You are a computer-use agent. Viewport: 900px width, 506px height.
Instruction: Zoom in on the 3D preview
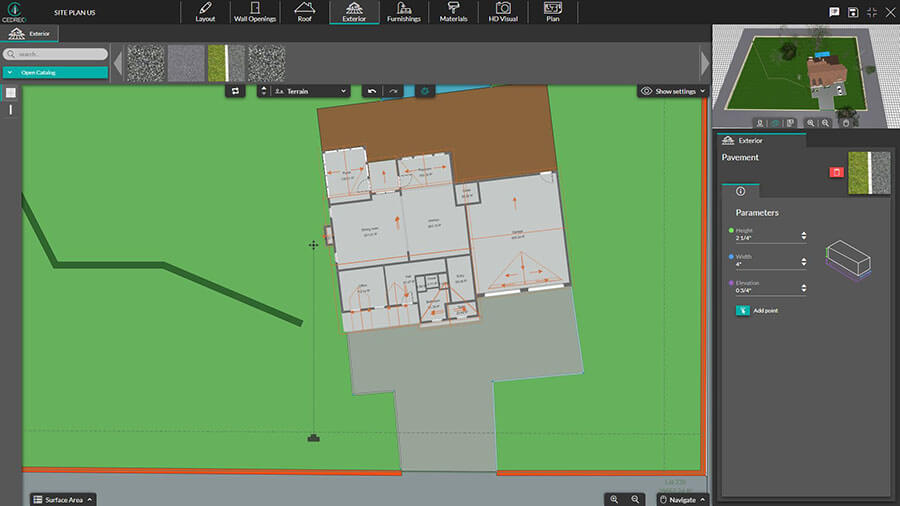(x=808, y=123)
